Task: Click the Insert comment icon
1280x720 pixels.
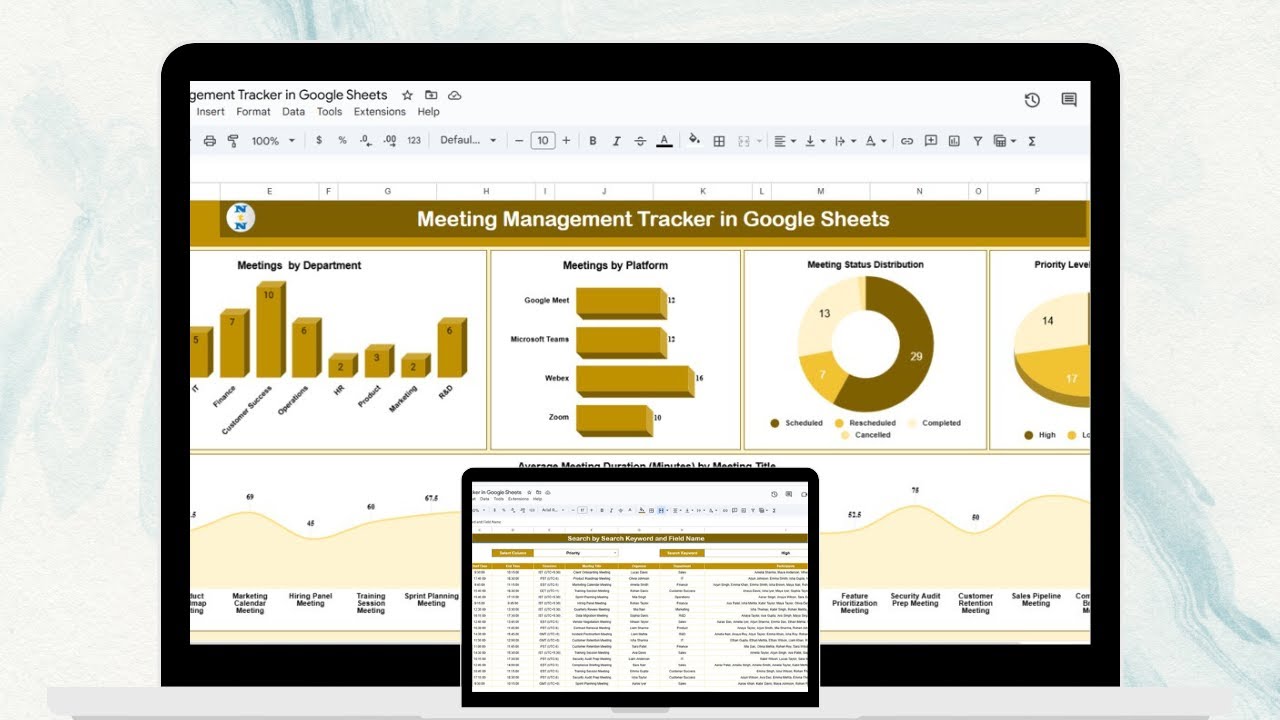Action: pos(931,141)
